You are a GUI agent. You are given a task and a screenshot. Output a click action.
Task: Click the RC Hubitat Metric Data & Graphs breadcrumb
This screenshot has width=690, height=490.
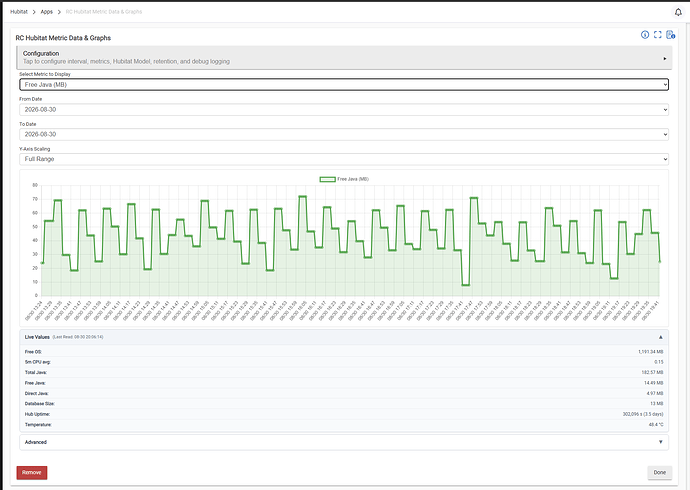click(x=104, y=12)
